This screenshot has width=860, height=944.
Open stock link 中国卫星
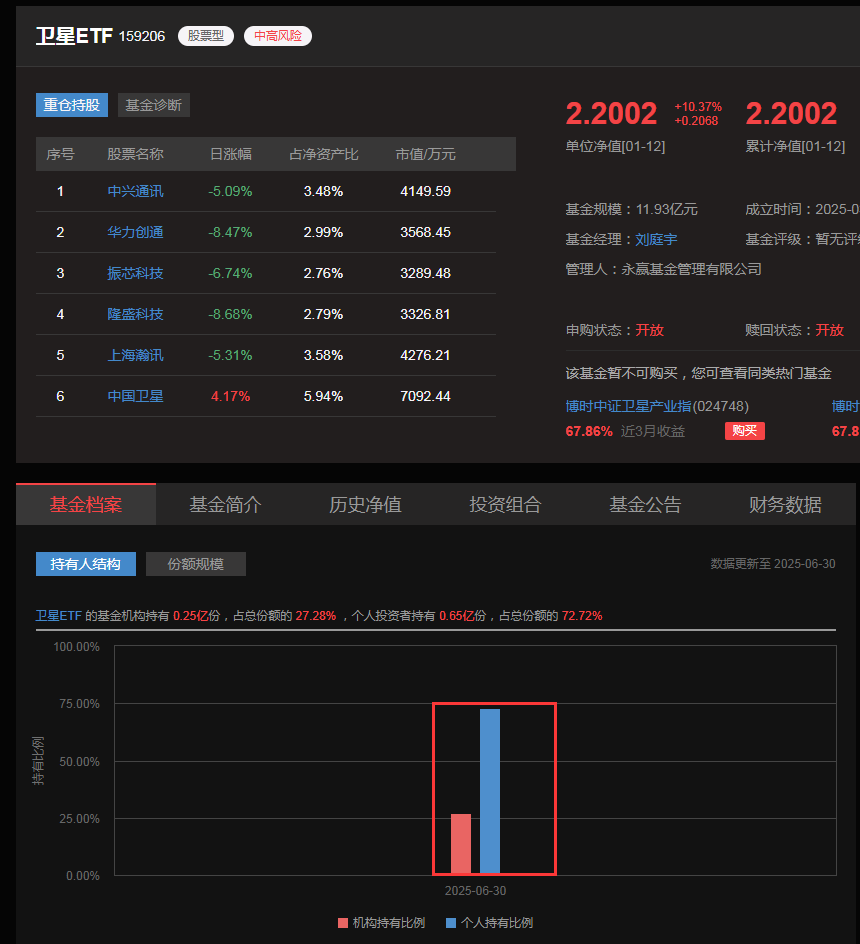[x=136, y=396]
